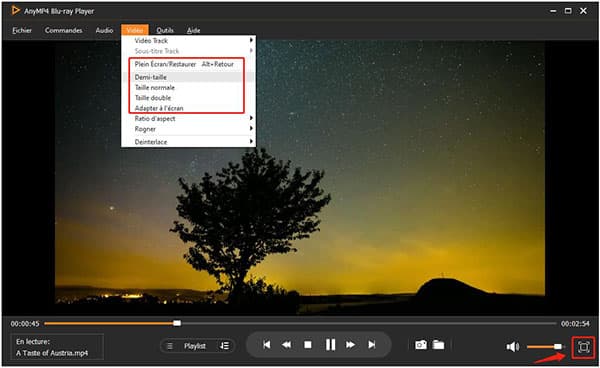Maximize the player window
The height and width of the screenshot is (368, 600).
click(568, 11)
